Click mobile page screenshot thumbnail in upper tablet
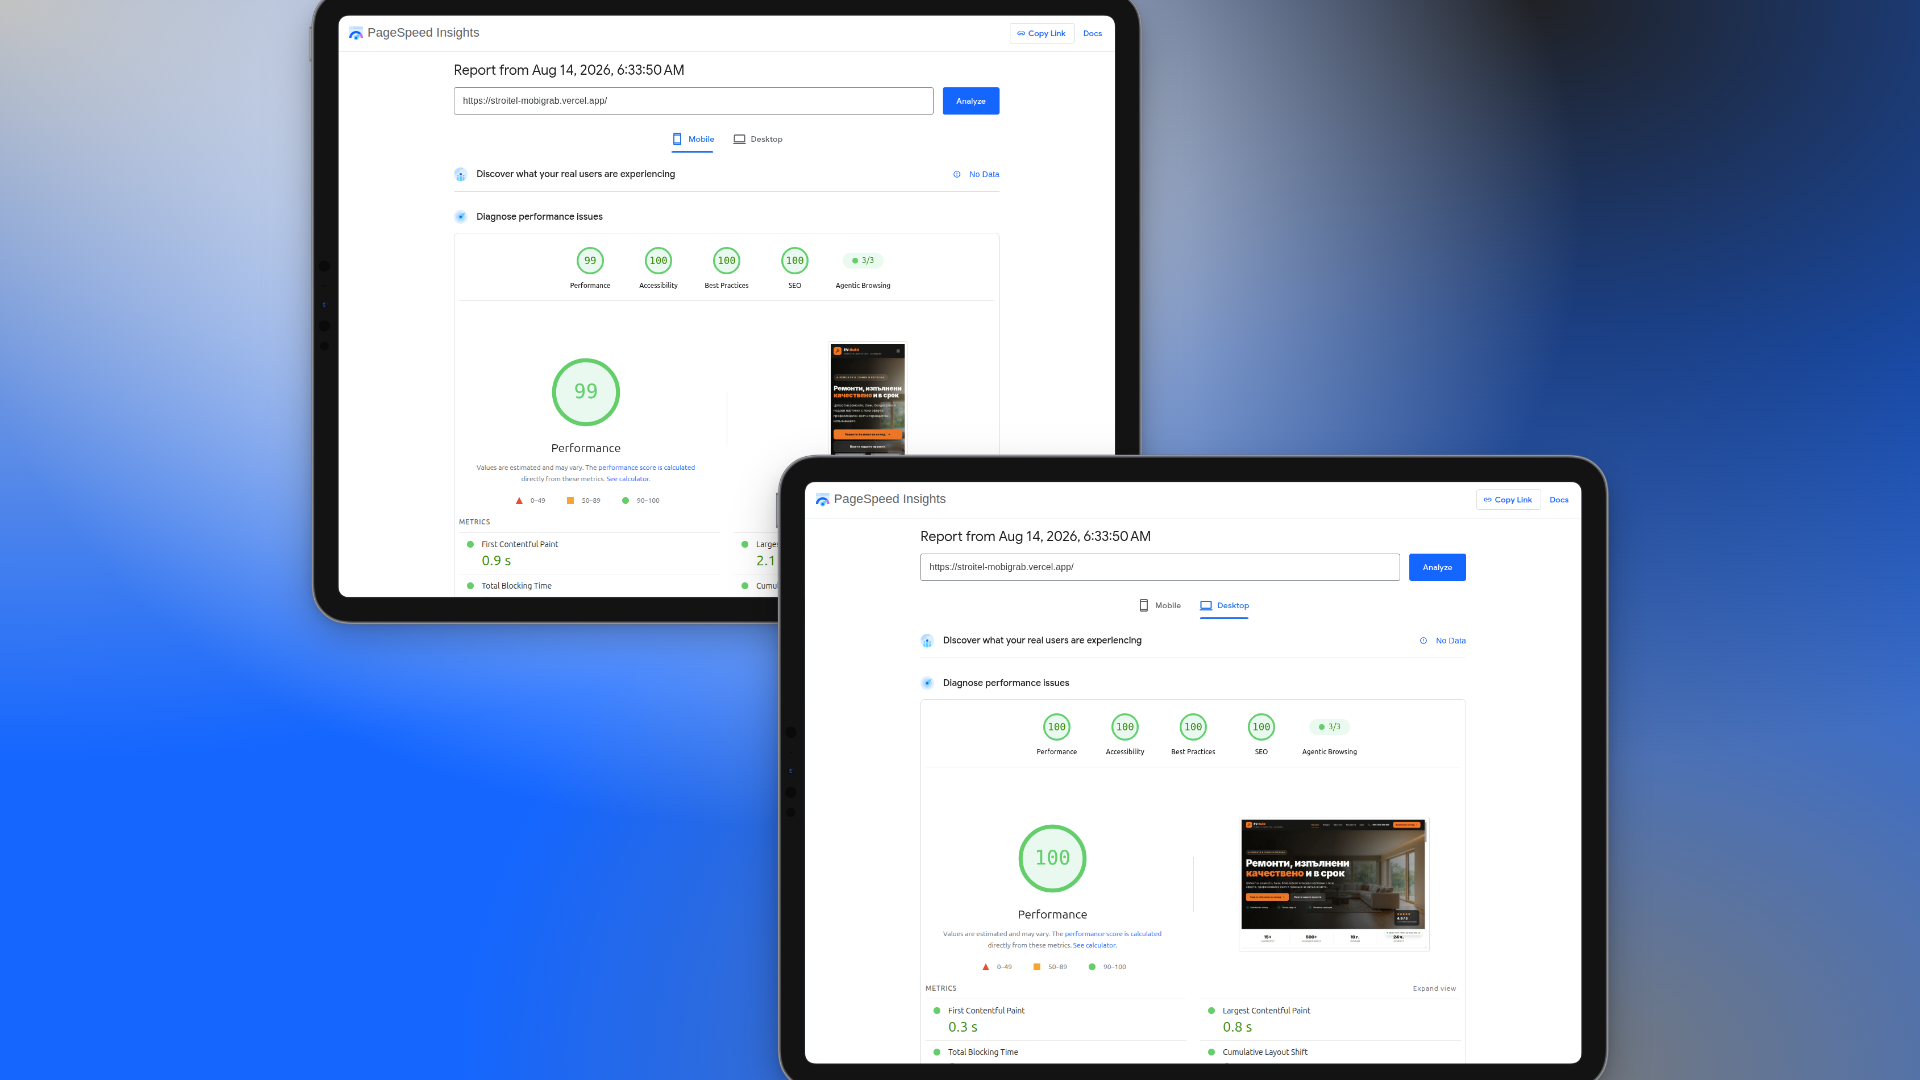Image resolution: width=1920 pixels, height=1080 pixels. 868,399
